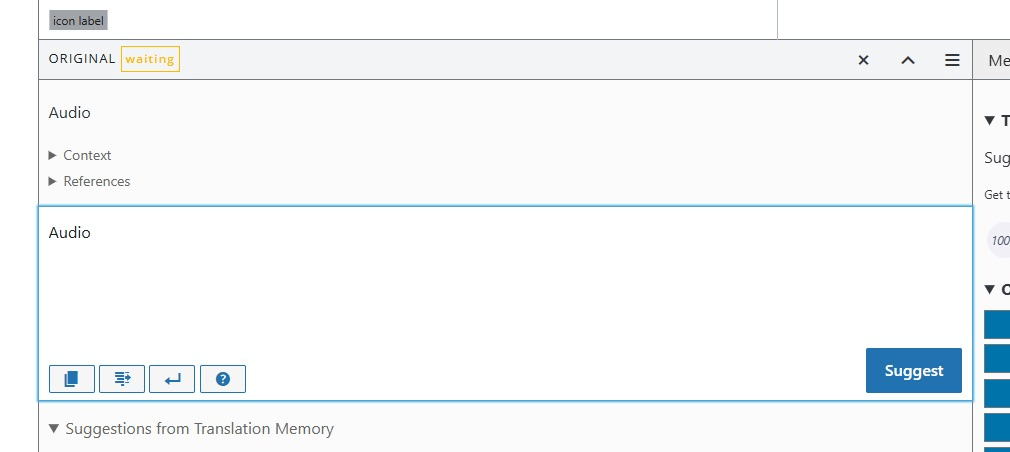Expand the References section
This screenshot has height=452, width=1010.
[x=53, y=181]
